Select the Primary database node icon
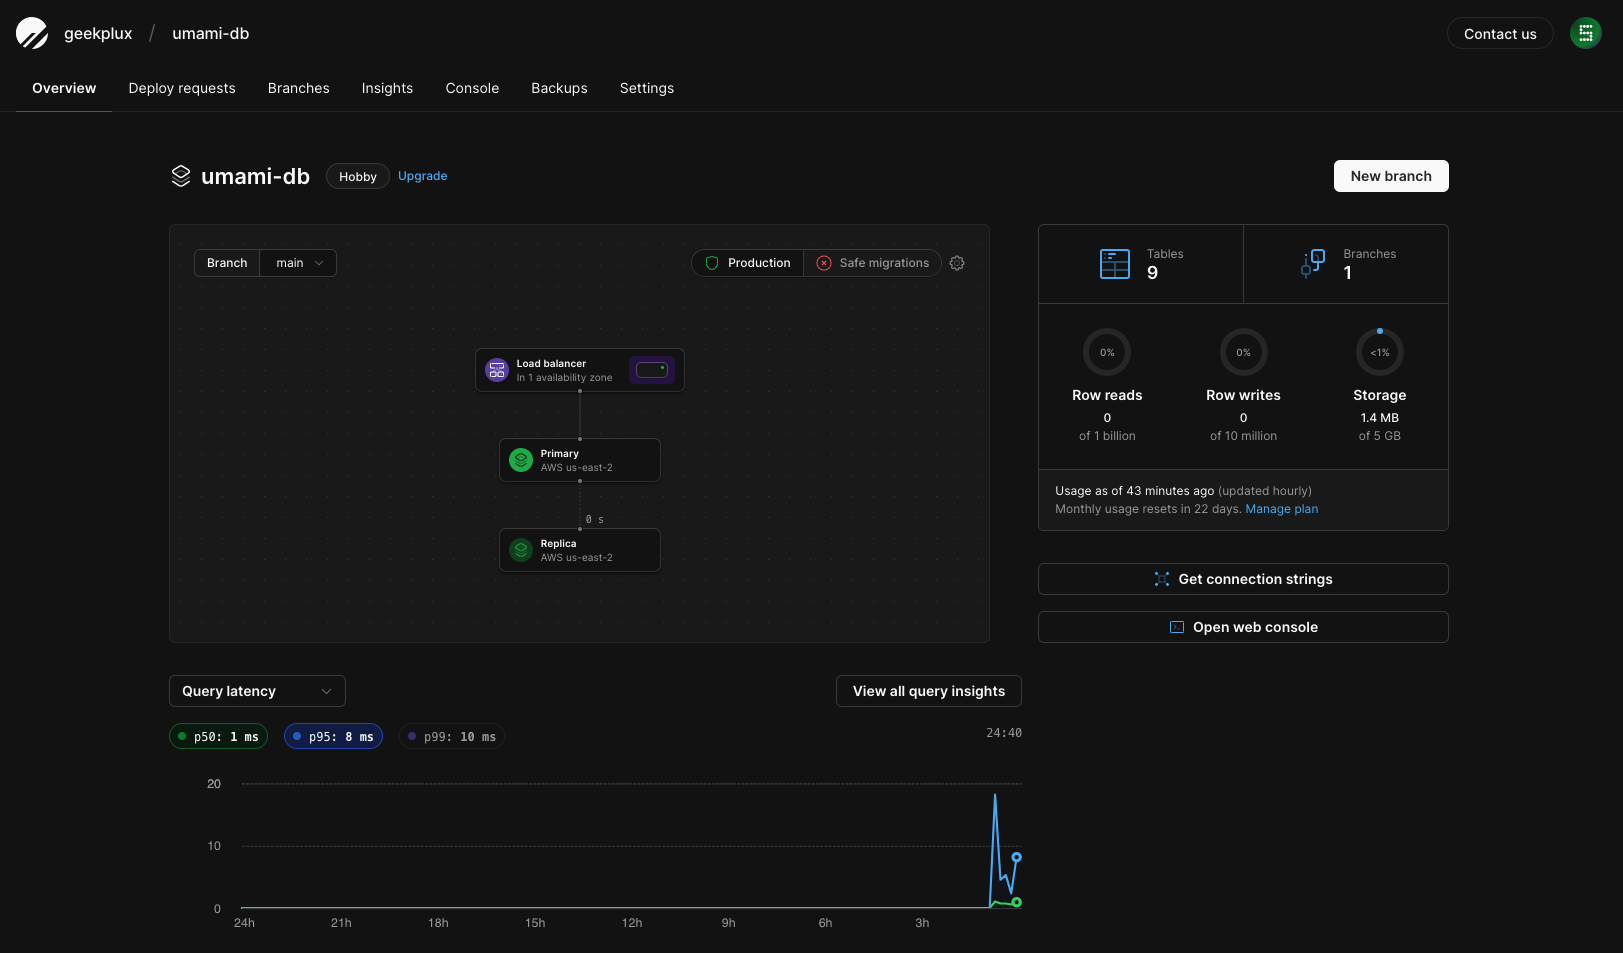This screenshot has height=953, width=1623. (521, 460)
